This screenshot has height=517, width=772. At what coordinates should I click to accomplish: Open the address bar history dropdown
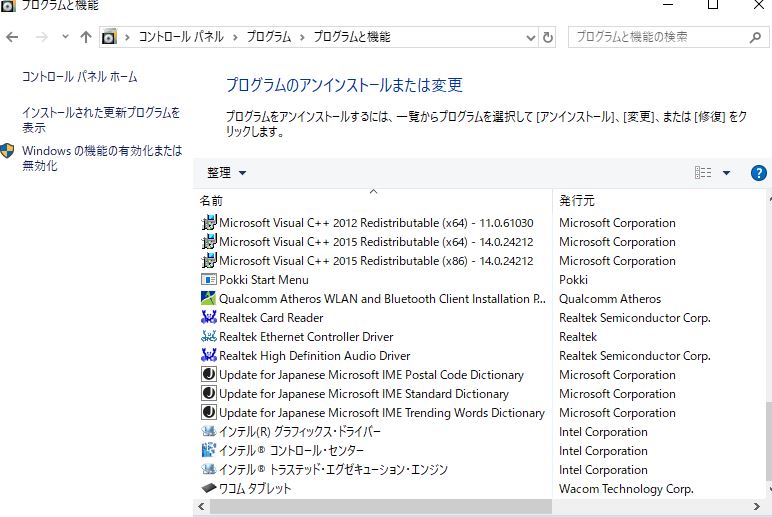coord(529,37)
